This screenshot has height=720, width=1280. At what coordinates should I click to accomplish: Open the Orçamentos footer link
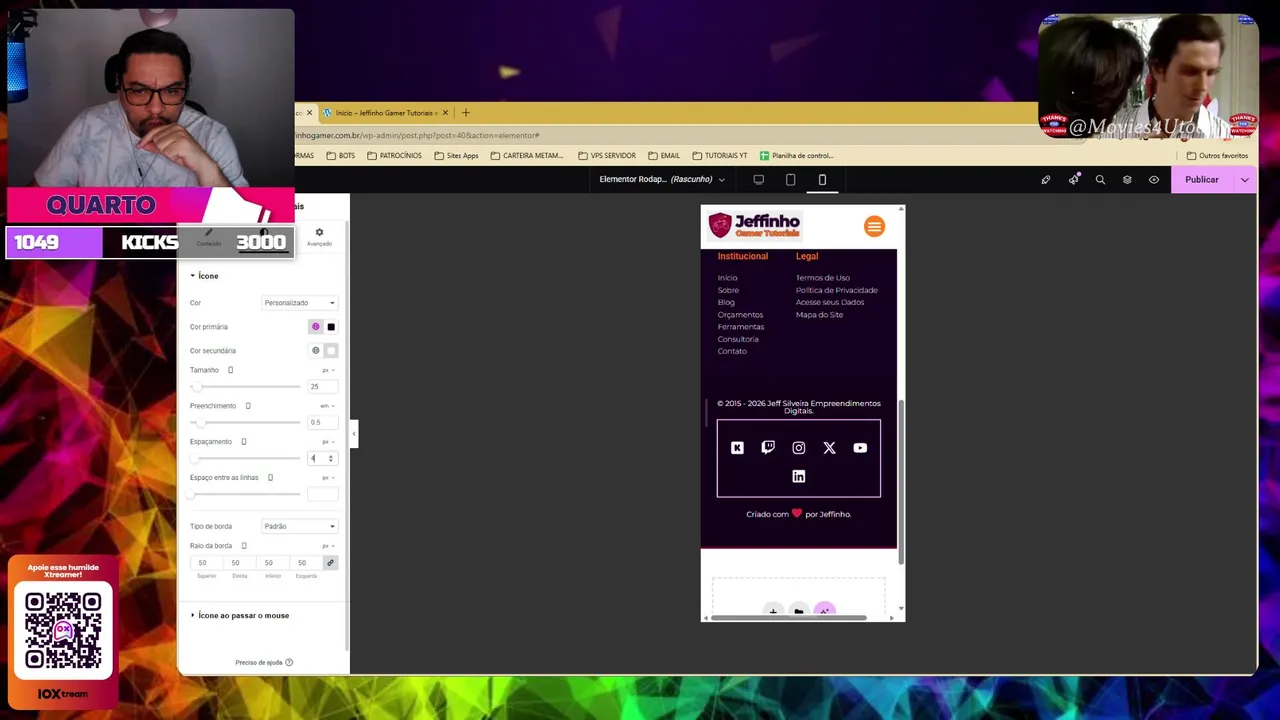[740, 315]
